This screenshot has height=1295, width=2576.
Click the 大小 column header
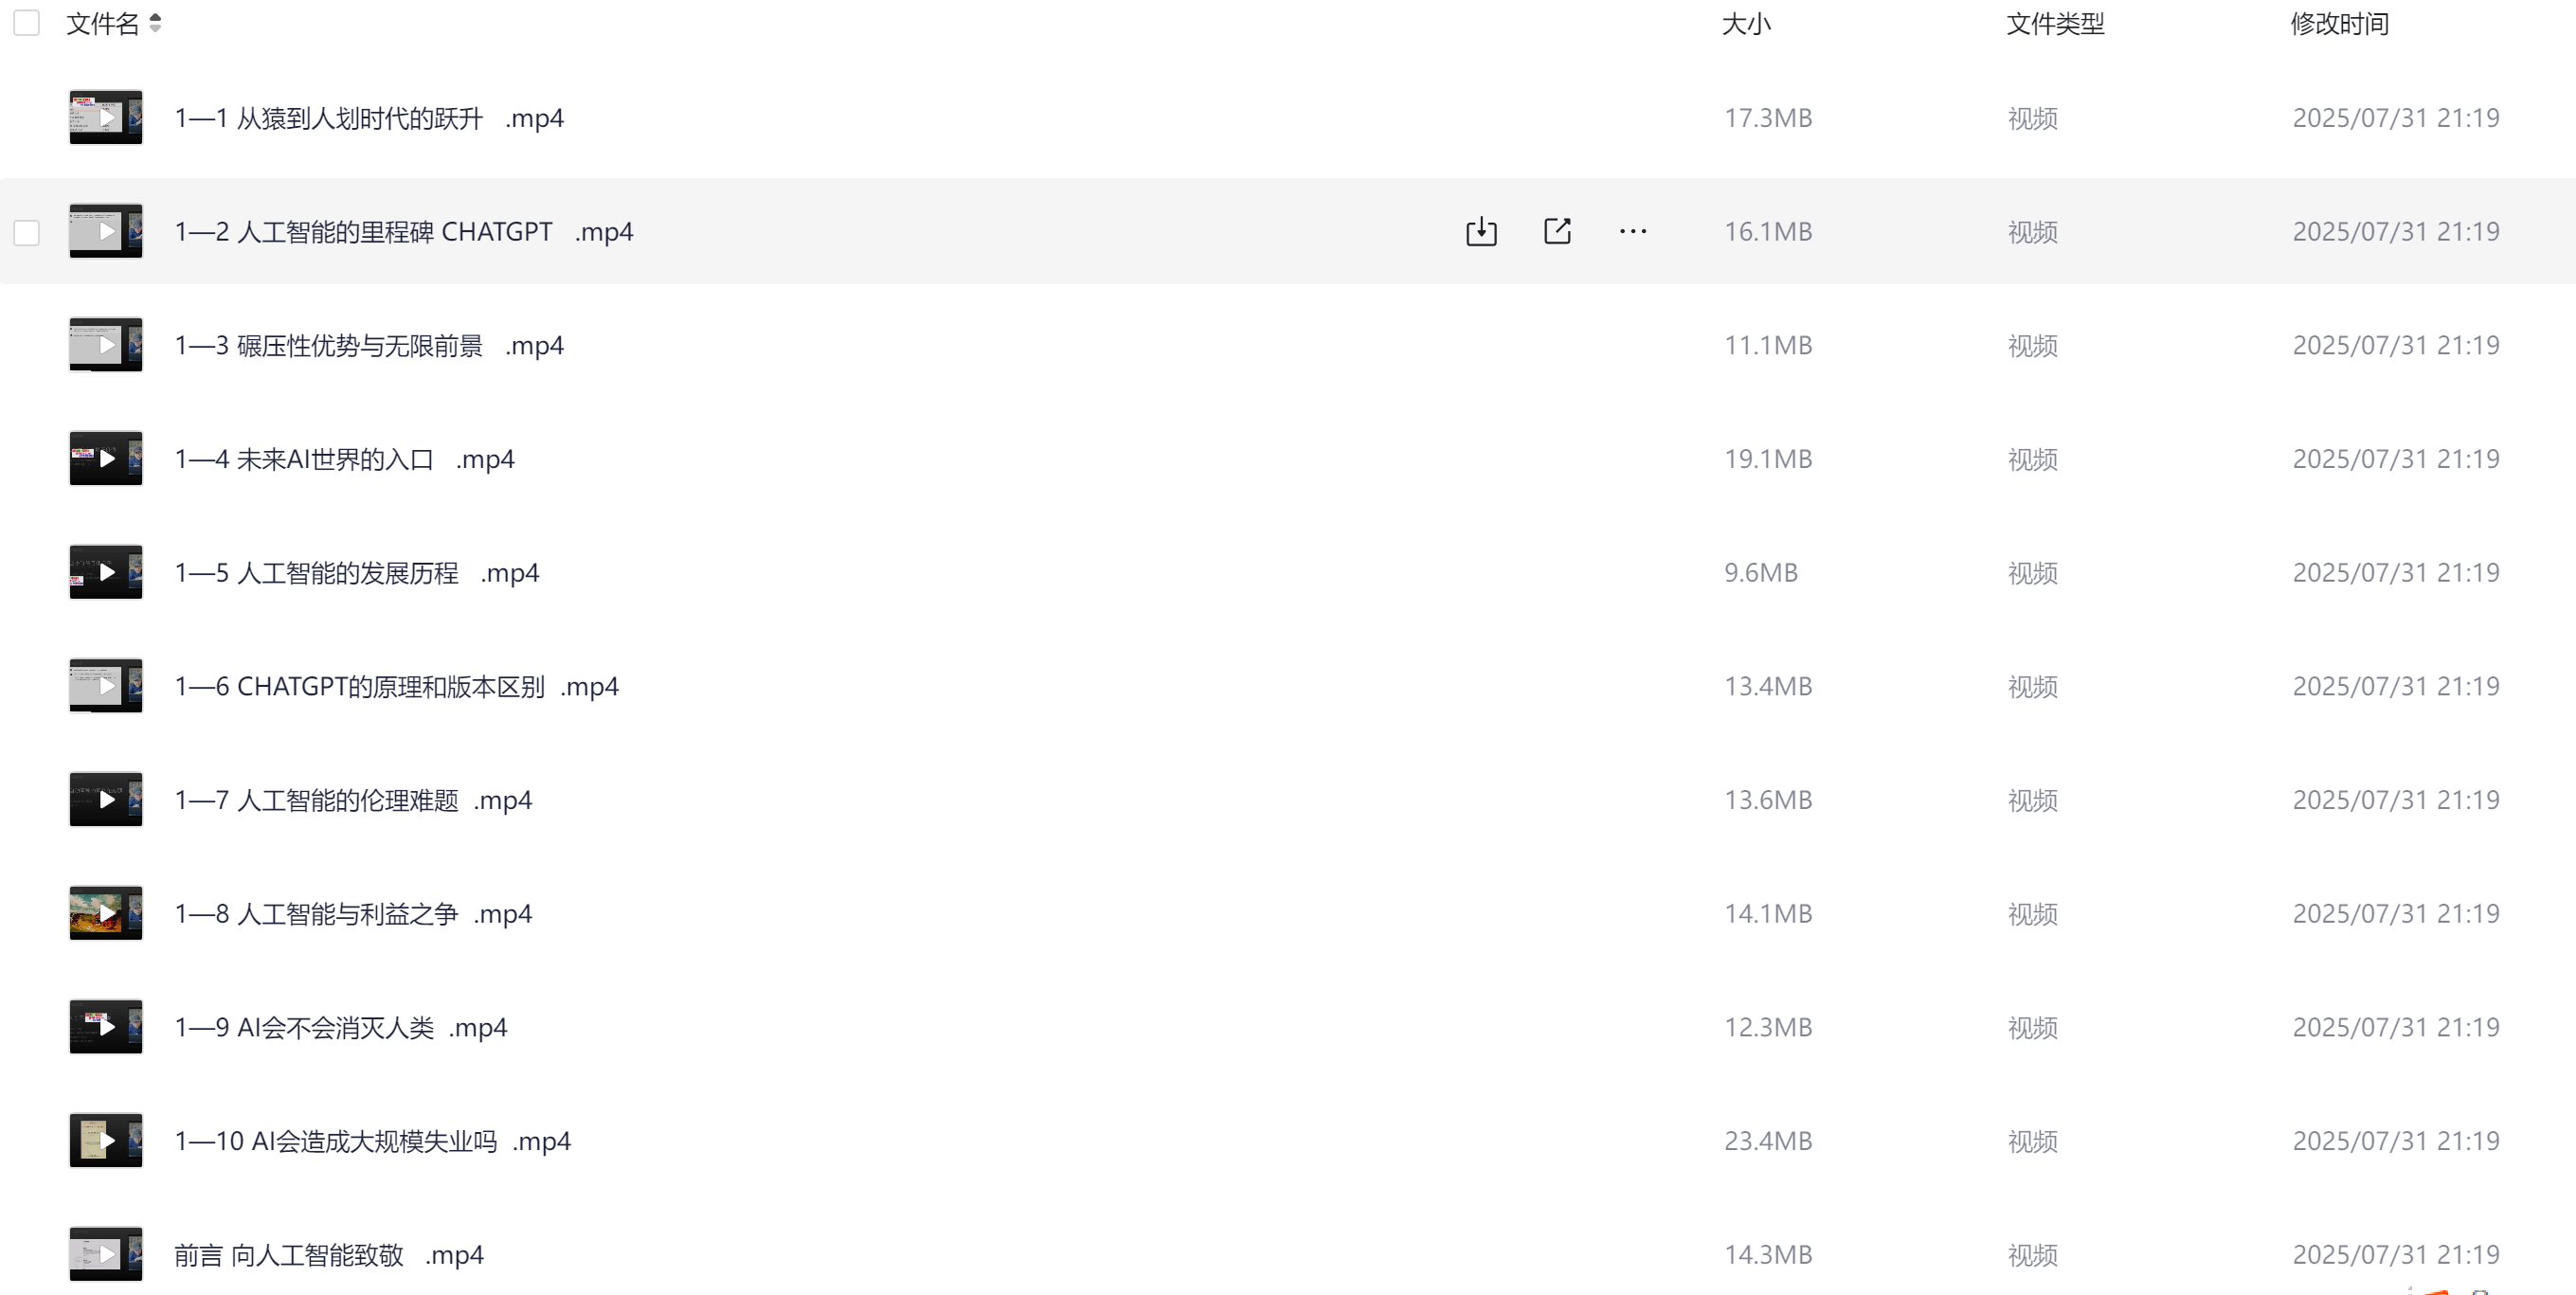click(x=1746, y=24)
